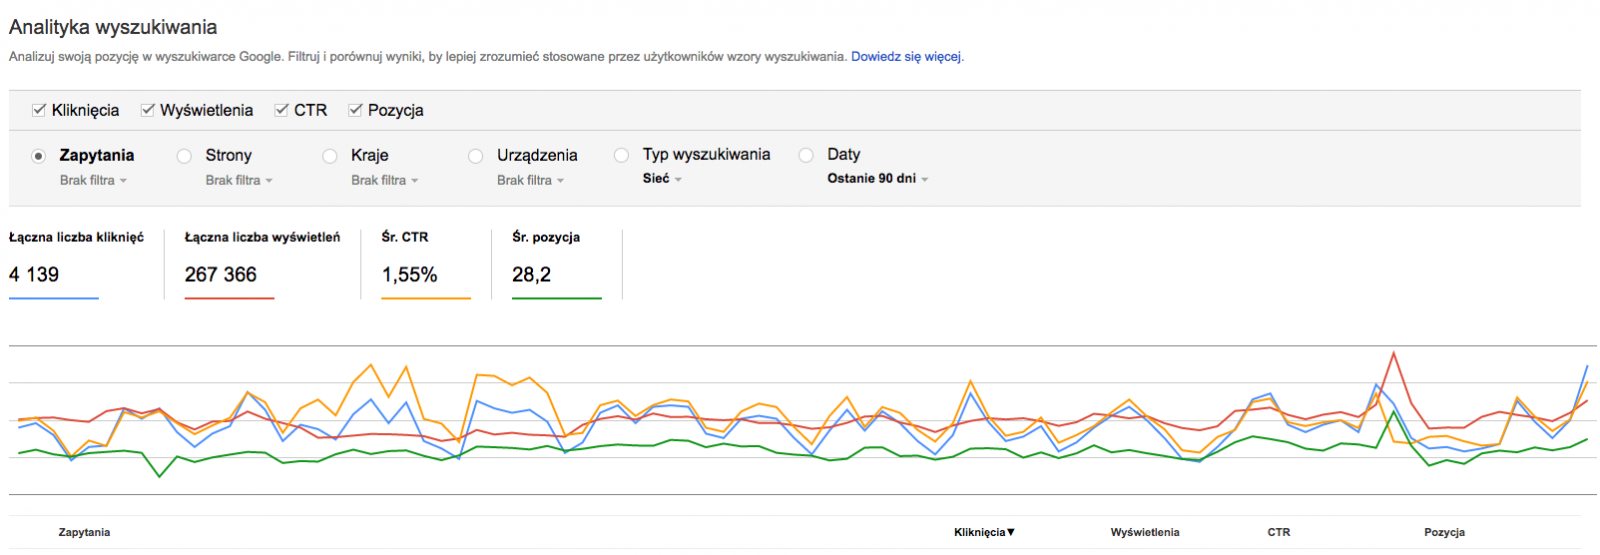Open the Brak filtra dropdown under Zapytania
1600x555 pixels.
click(x=93, y=180)
